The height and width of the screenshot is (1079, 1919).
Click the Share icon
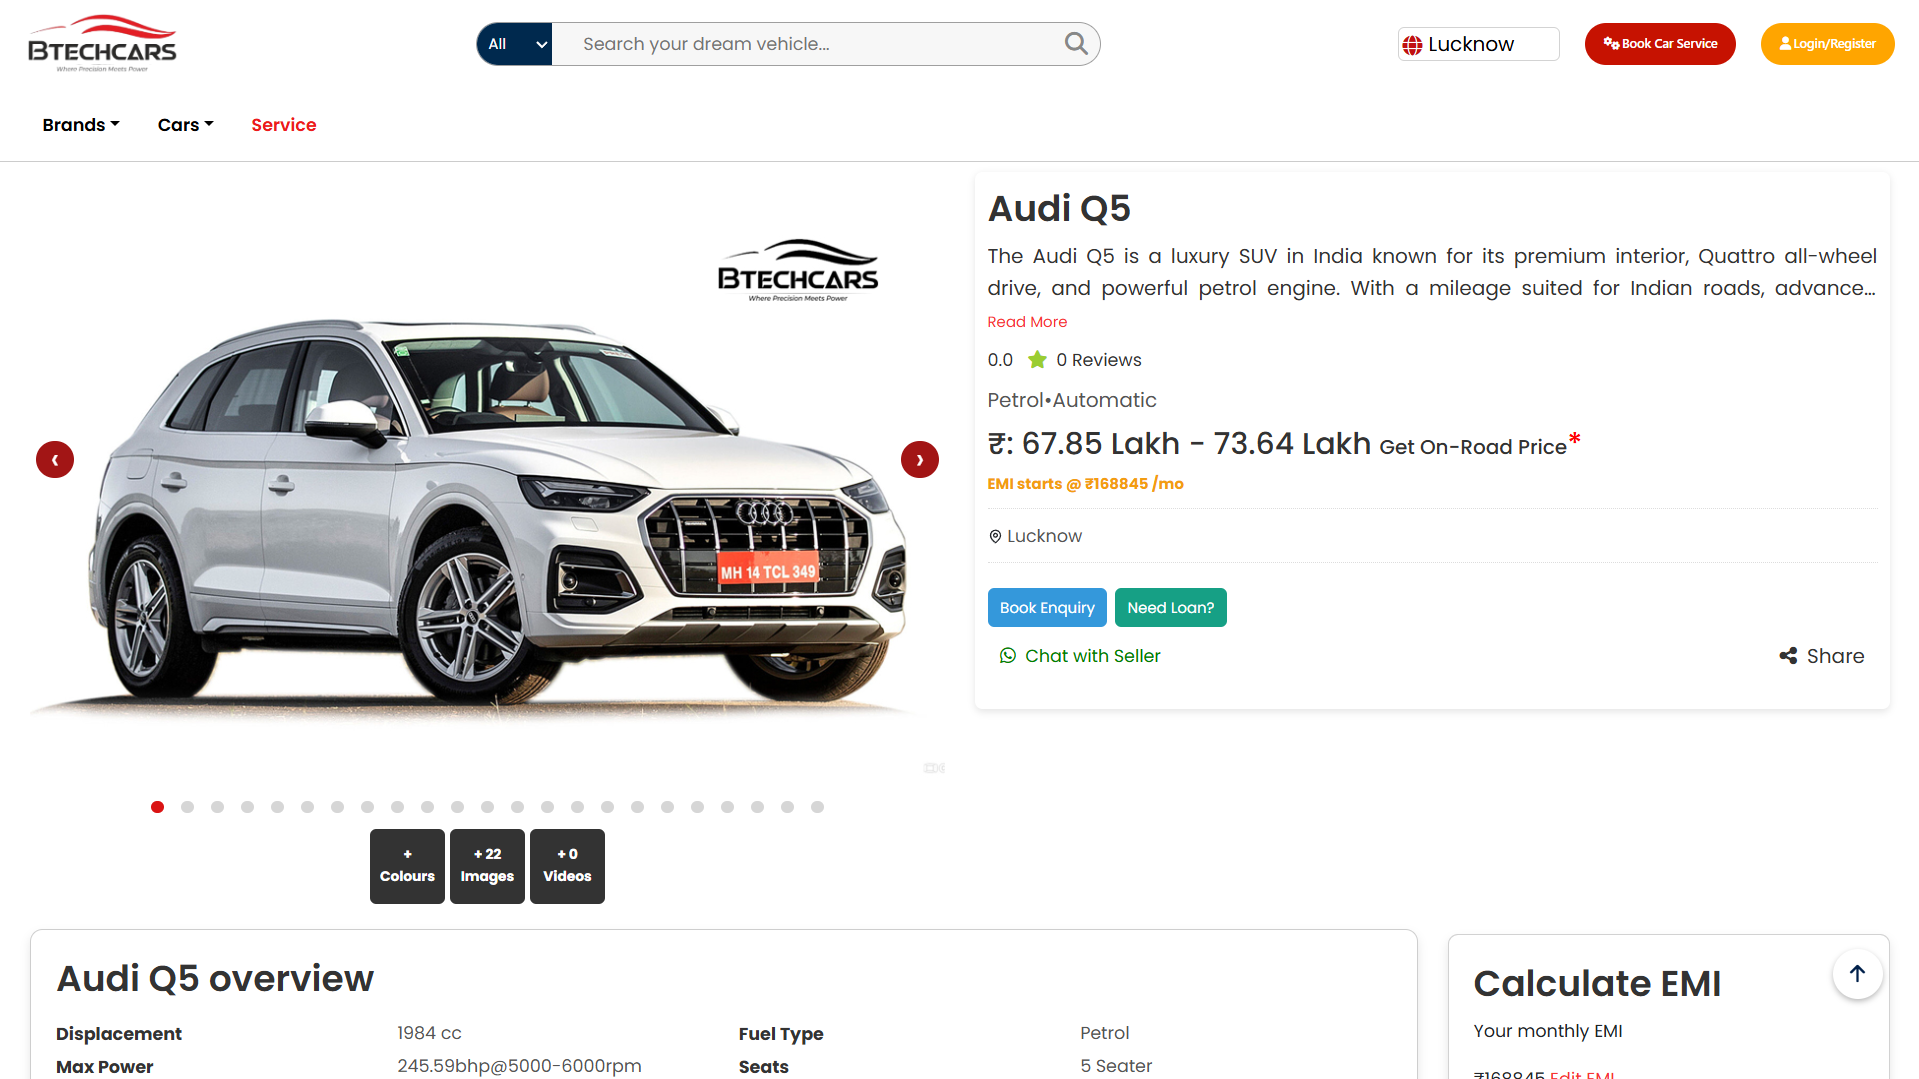(1789, 656)
